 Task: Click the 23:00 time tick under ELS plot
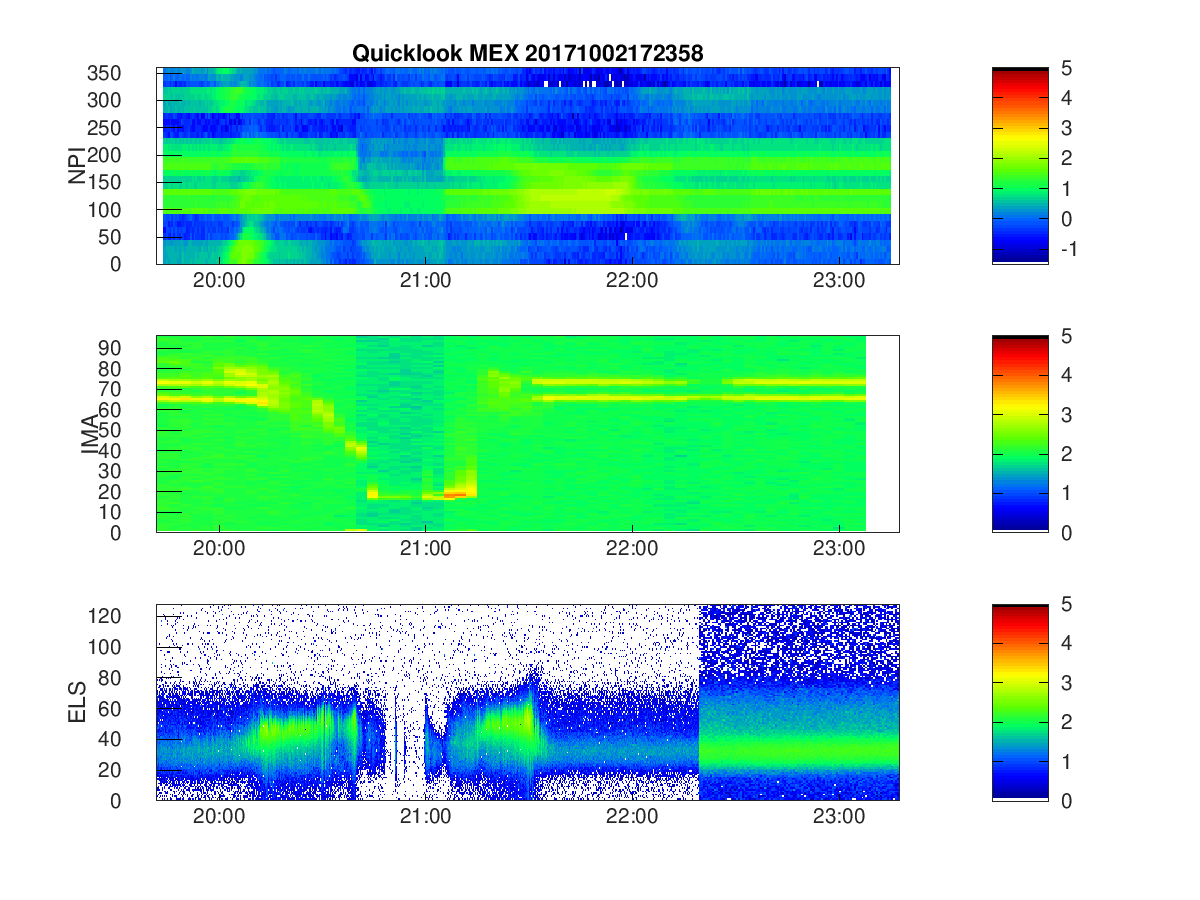[x=838, y=817]
